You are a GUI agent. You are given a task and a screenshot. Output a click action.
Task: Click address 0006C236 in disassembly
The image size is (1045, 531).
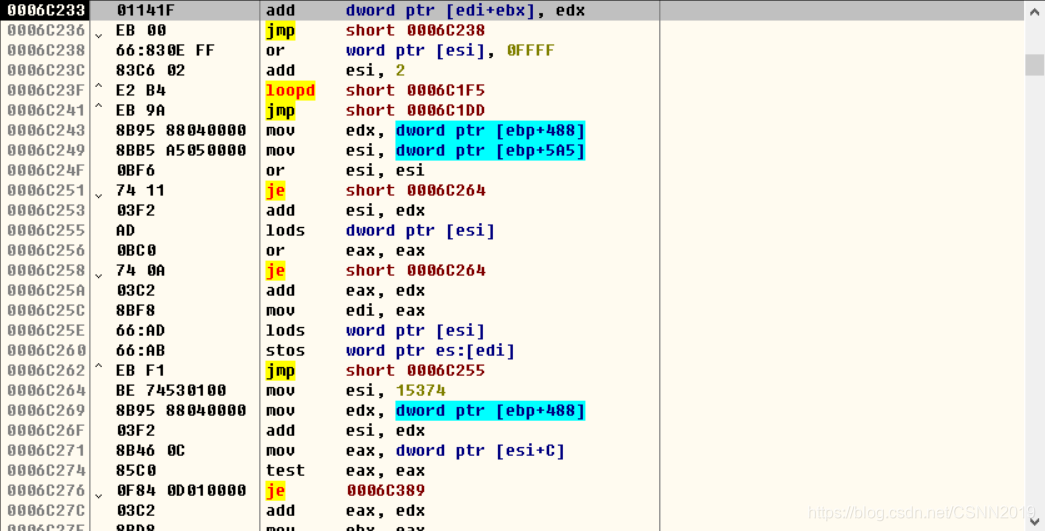pos(45,31)
